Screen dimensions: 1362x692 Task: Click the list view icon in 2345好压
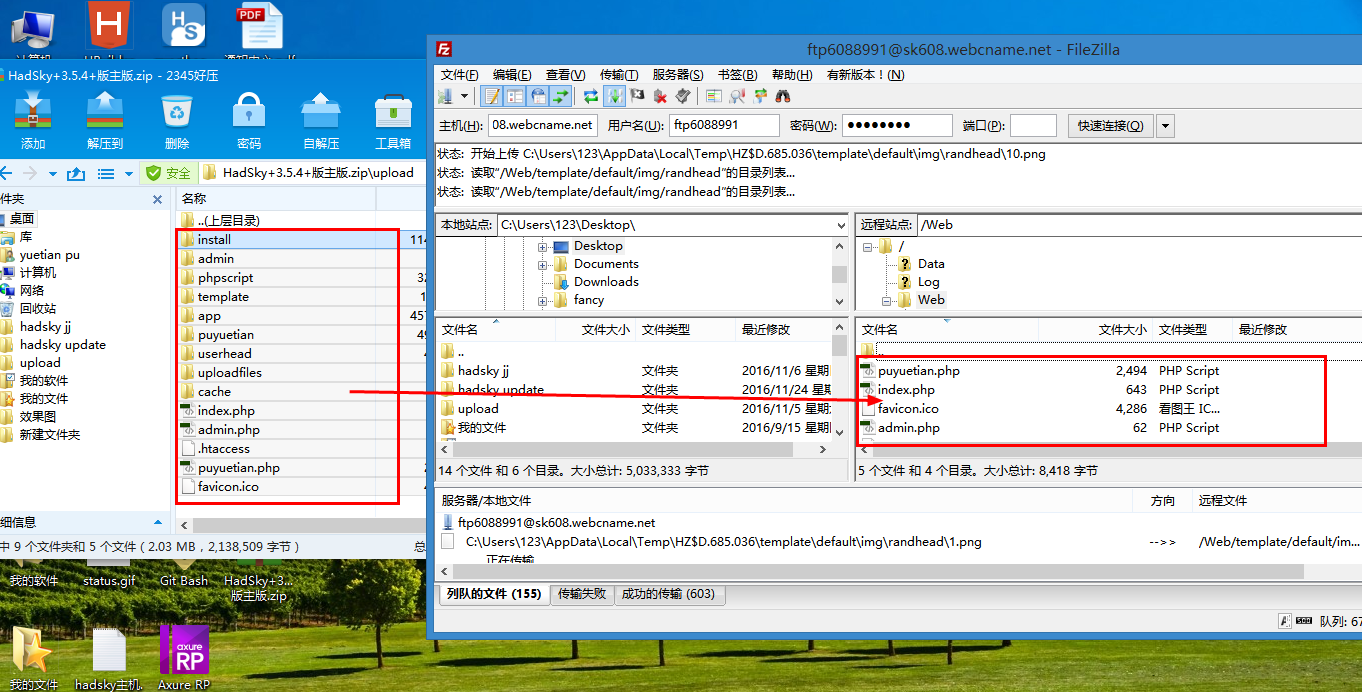[x=106, y=173]
